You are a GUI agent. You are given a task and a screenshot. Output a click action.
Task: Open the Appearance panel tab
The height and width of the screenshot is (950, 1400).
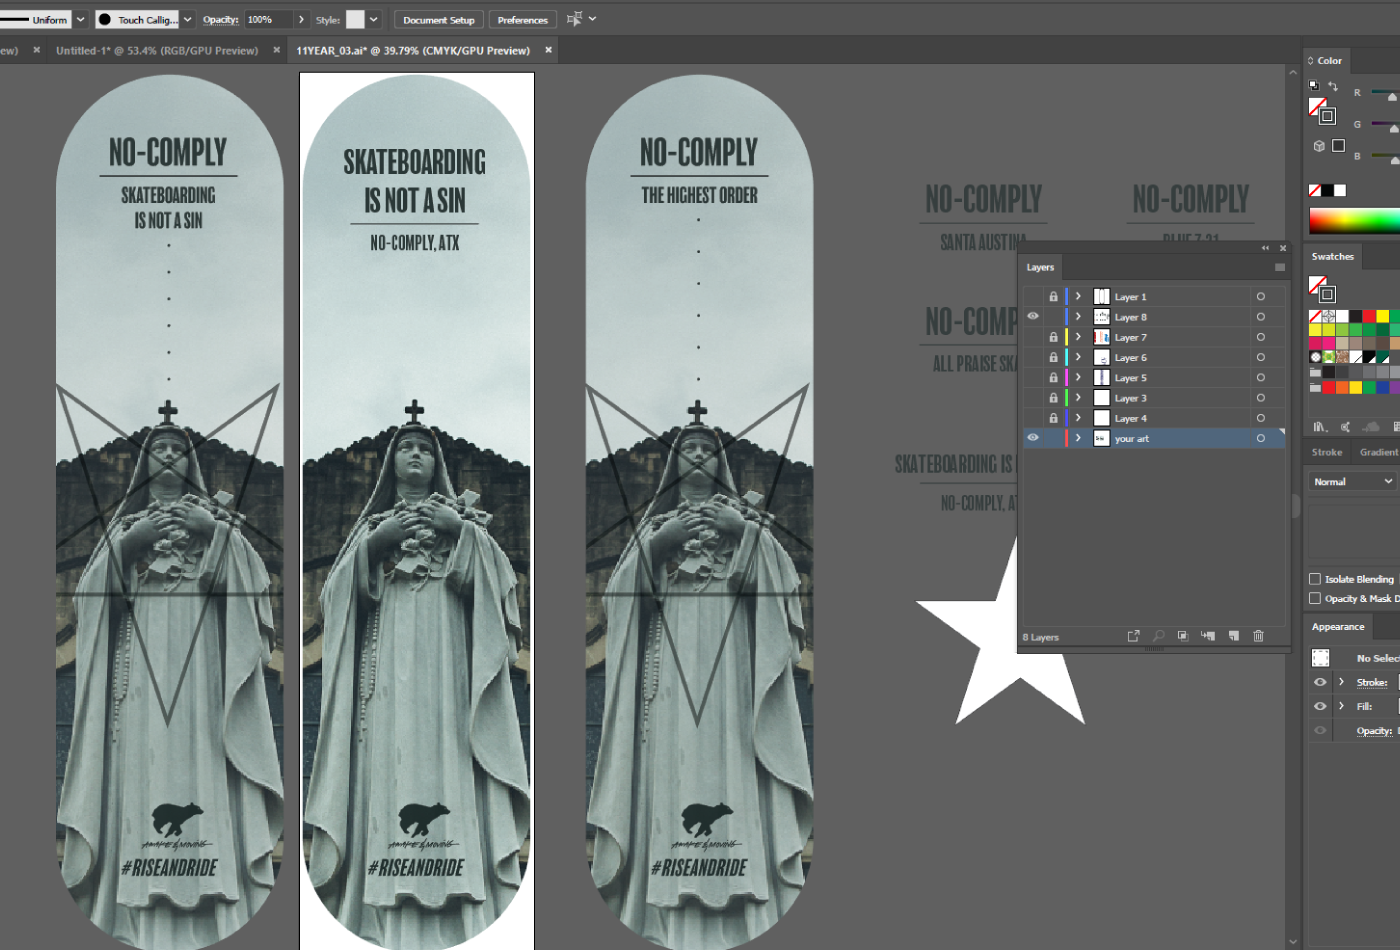pyautogui.click(x=1338, y=627)
